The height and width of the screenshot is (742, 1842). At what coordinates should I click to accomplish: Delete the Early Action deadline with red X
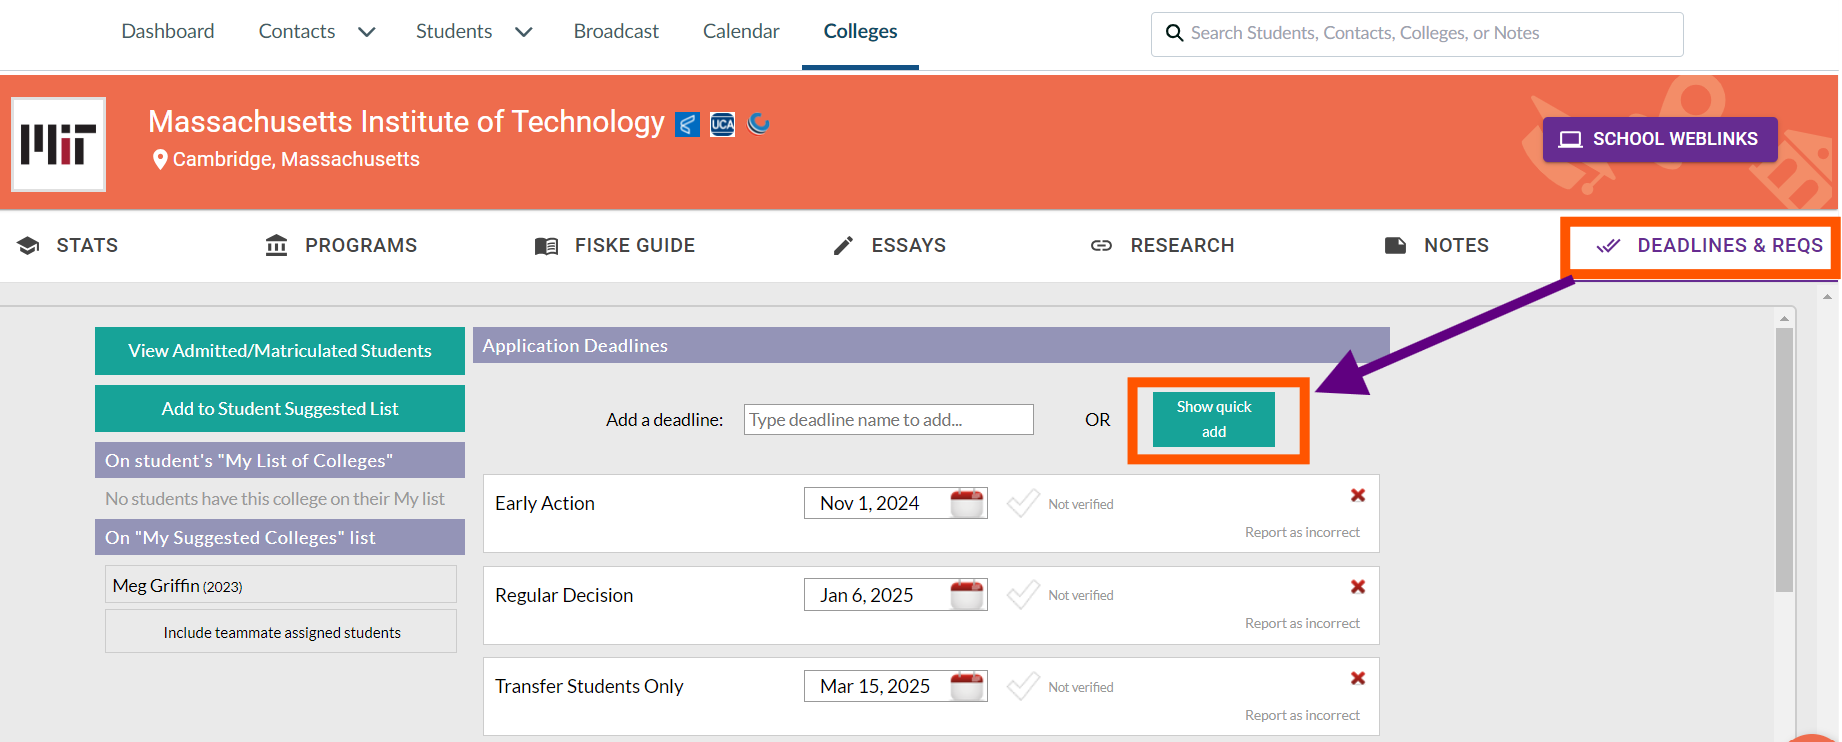[1358, 495]
